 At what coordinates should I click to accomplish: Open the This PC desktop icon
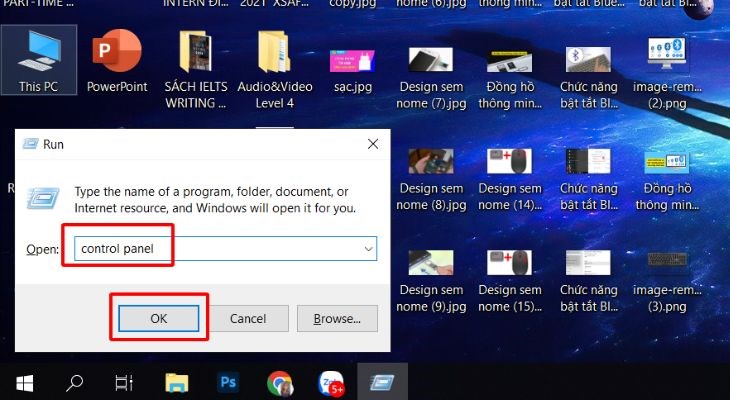[39, 60]
